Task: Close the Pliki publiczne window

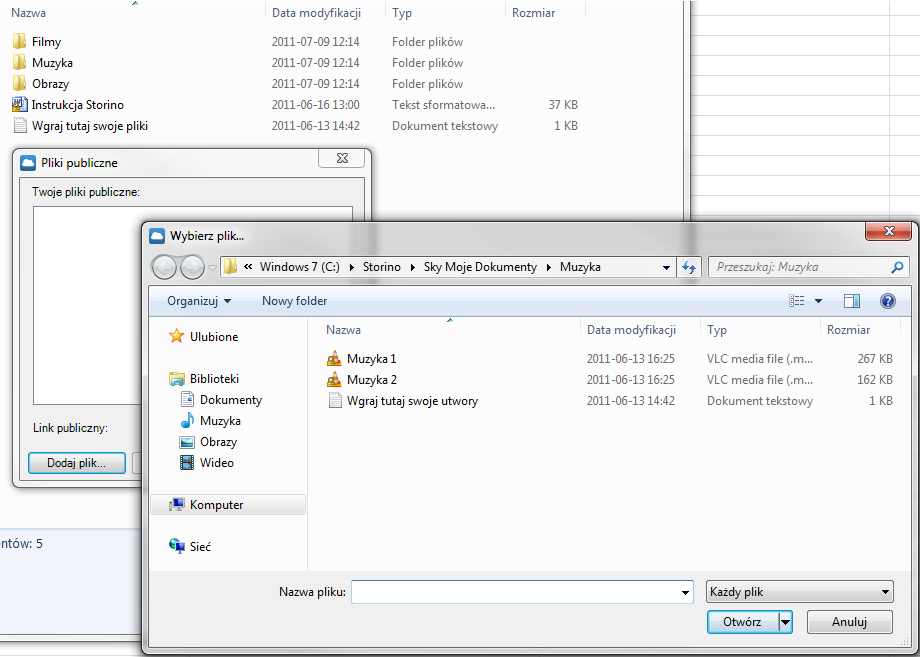Action: pyautogui.click(x=343, y=158)
